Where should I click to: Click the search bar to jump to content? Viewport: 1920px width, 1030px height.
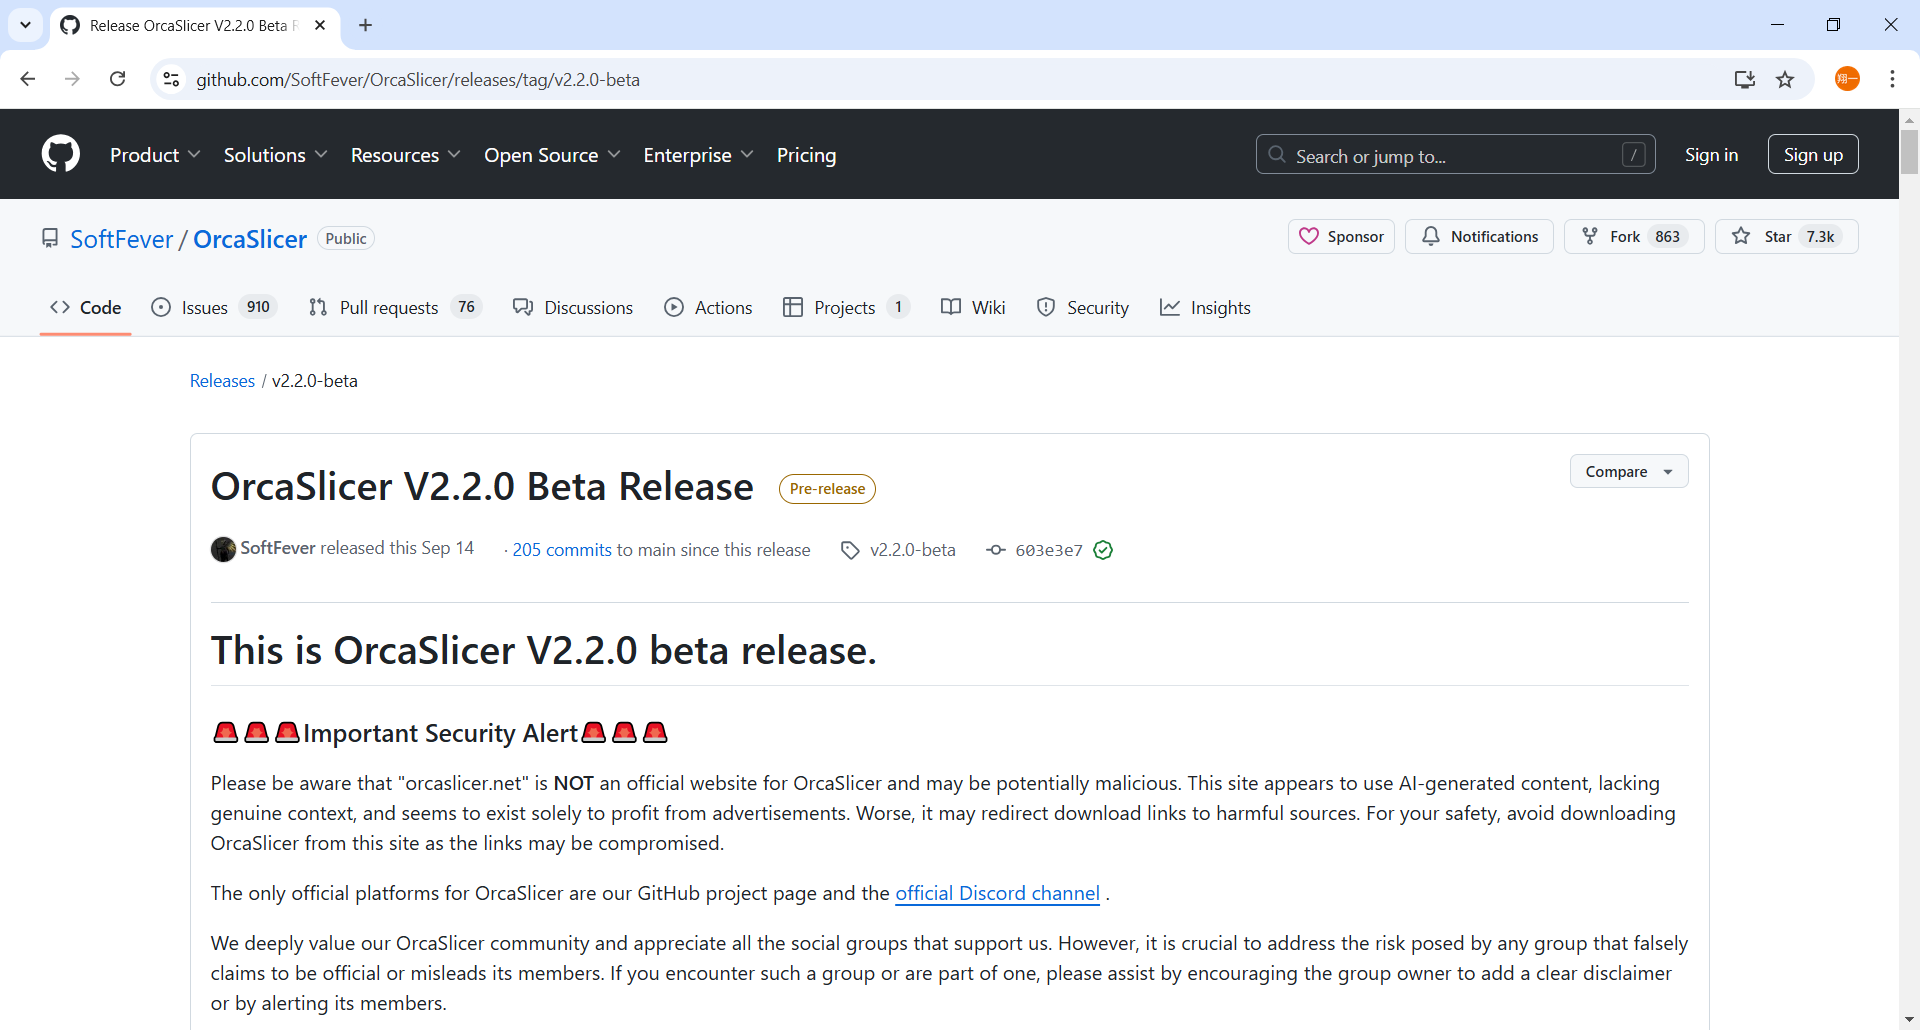tap(1455, 154)
